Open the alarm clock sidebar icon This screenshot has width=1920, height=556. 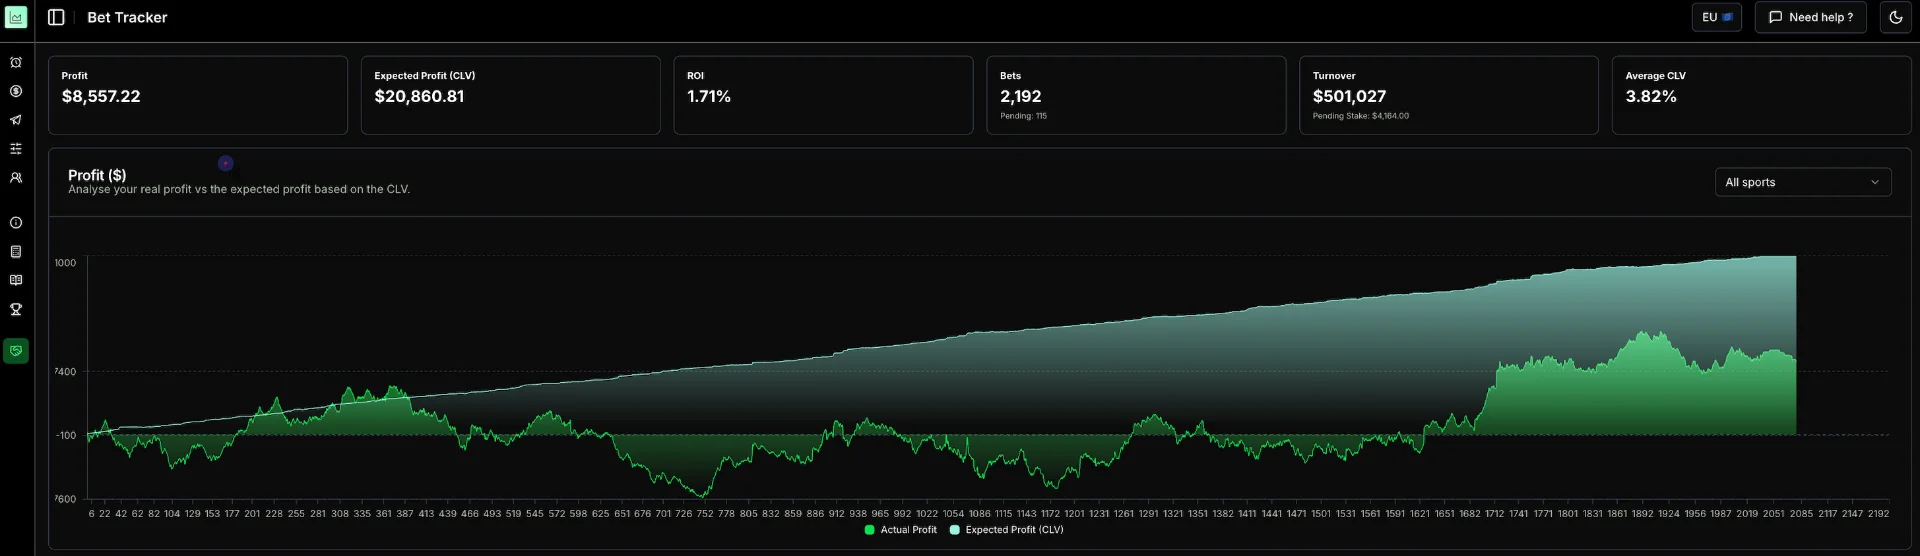coord(16,63)
